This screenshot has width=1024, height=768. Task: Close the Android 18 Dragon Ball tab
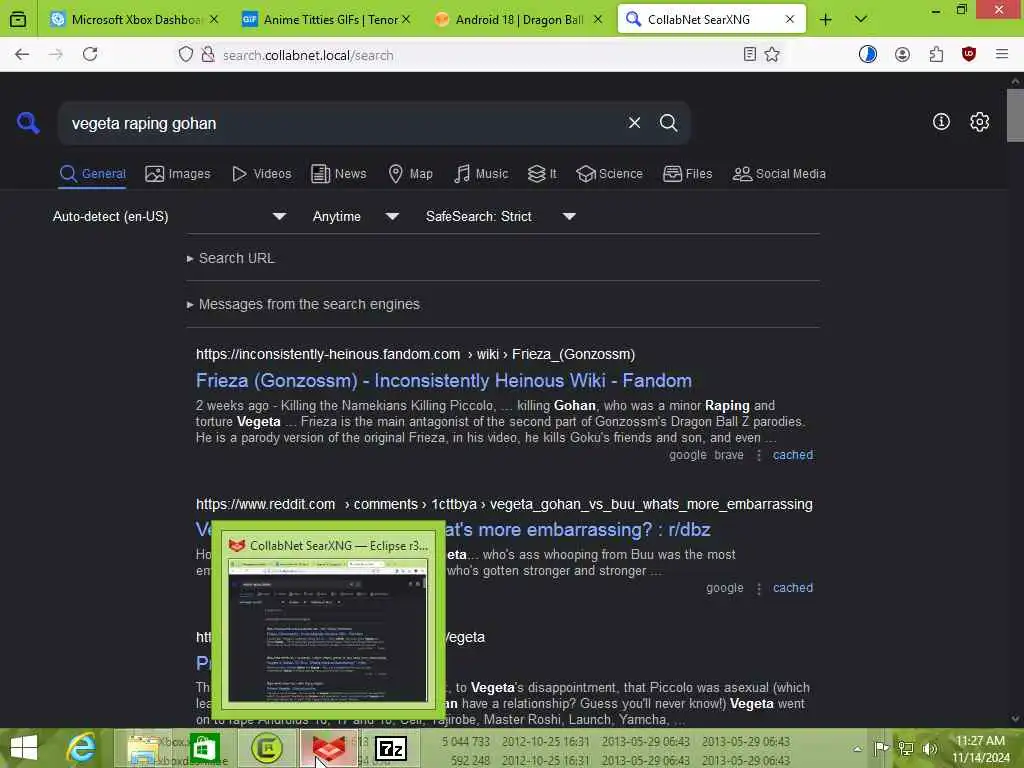click(x=598, y=20)
